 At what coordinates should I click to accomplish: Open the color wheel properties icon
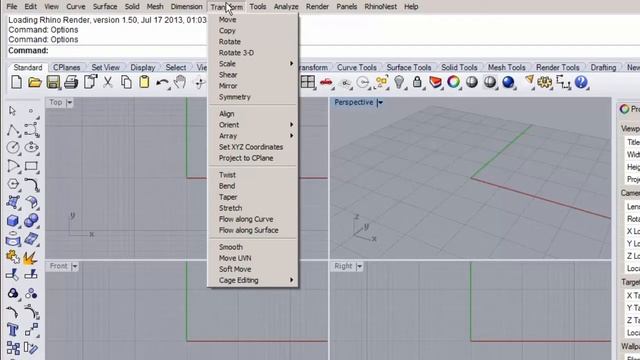pos(453,82)
